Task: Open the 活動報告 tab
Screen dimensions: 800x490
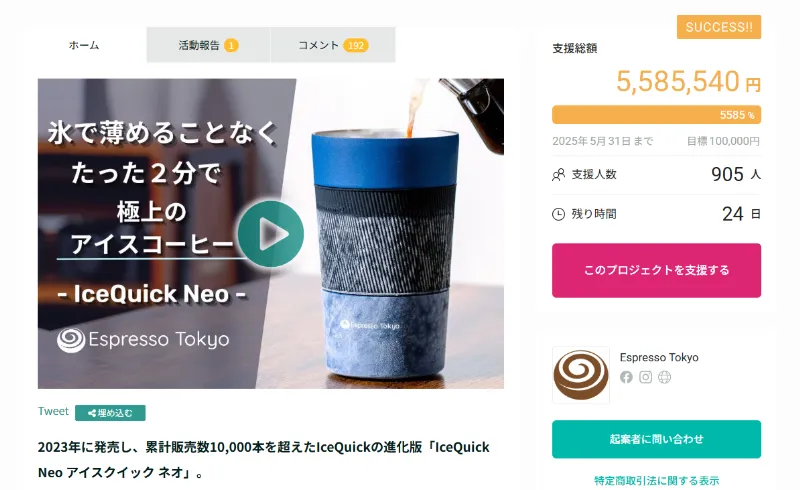Action: pyautogui.click(x=209, y=45)
